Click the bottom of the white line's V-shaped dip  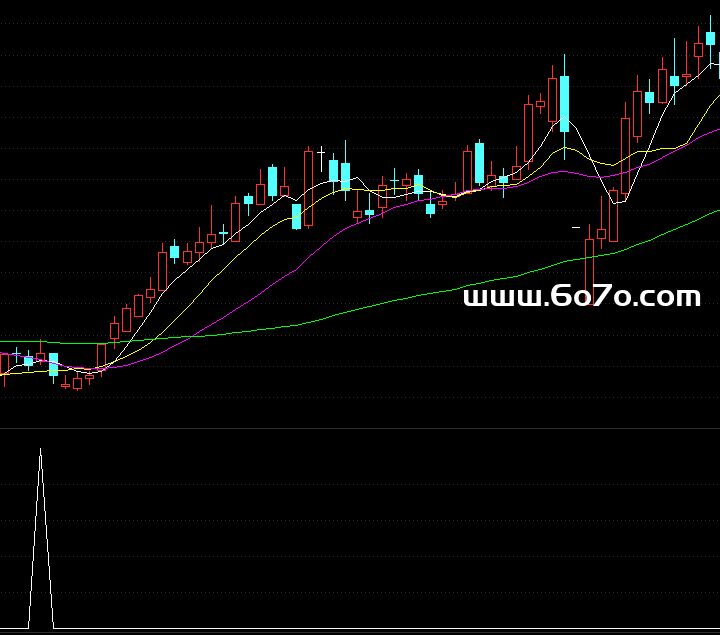(x=615, y=201)
